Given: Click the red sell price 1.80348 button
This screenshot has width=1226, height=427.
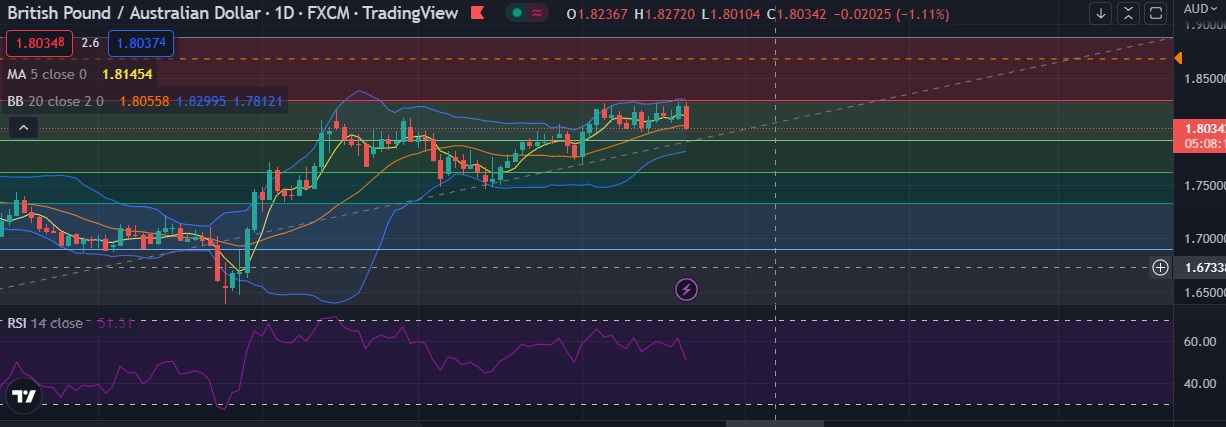Looking at the screenshot, I should [40, 43].
